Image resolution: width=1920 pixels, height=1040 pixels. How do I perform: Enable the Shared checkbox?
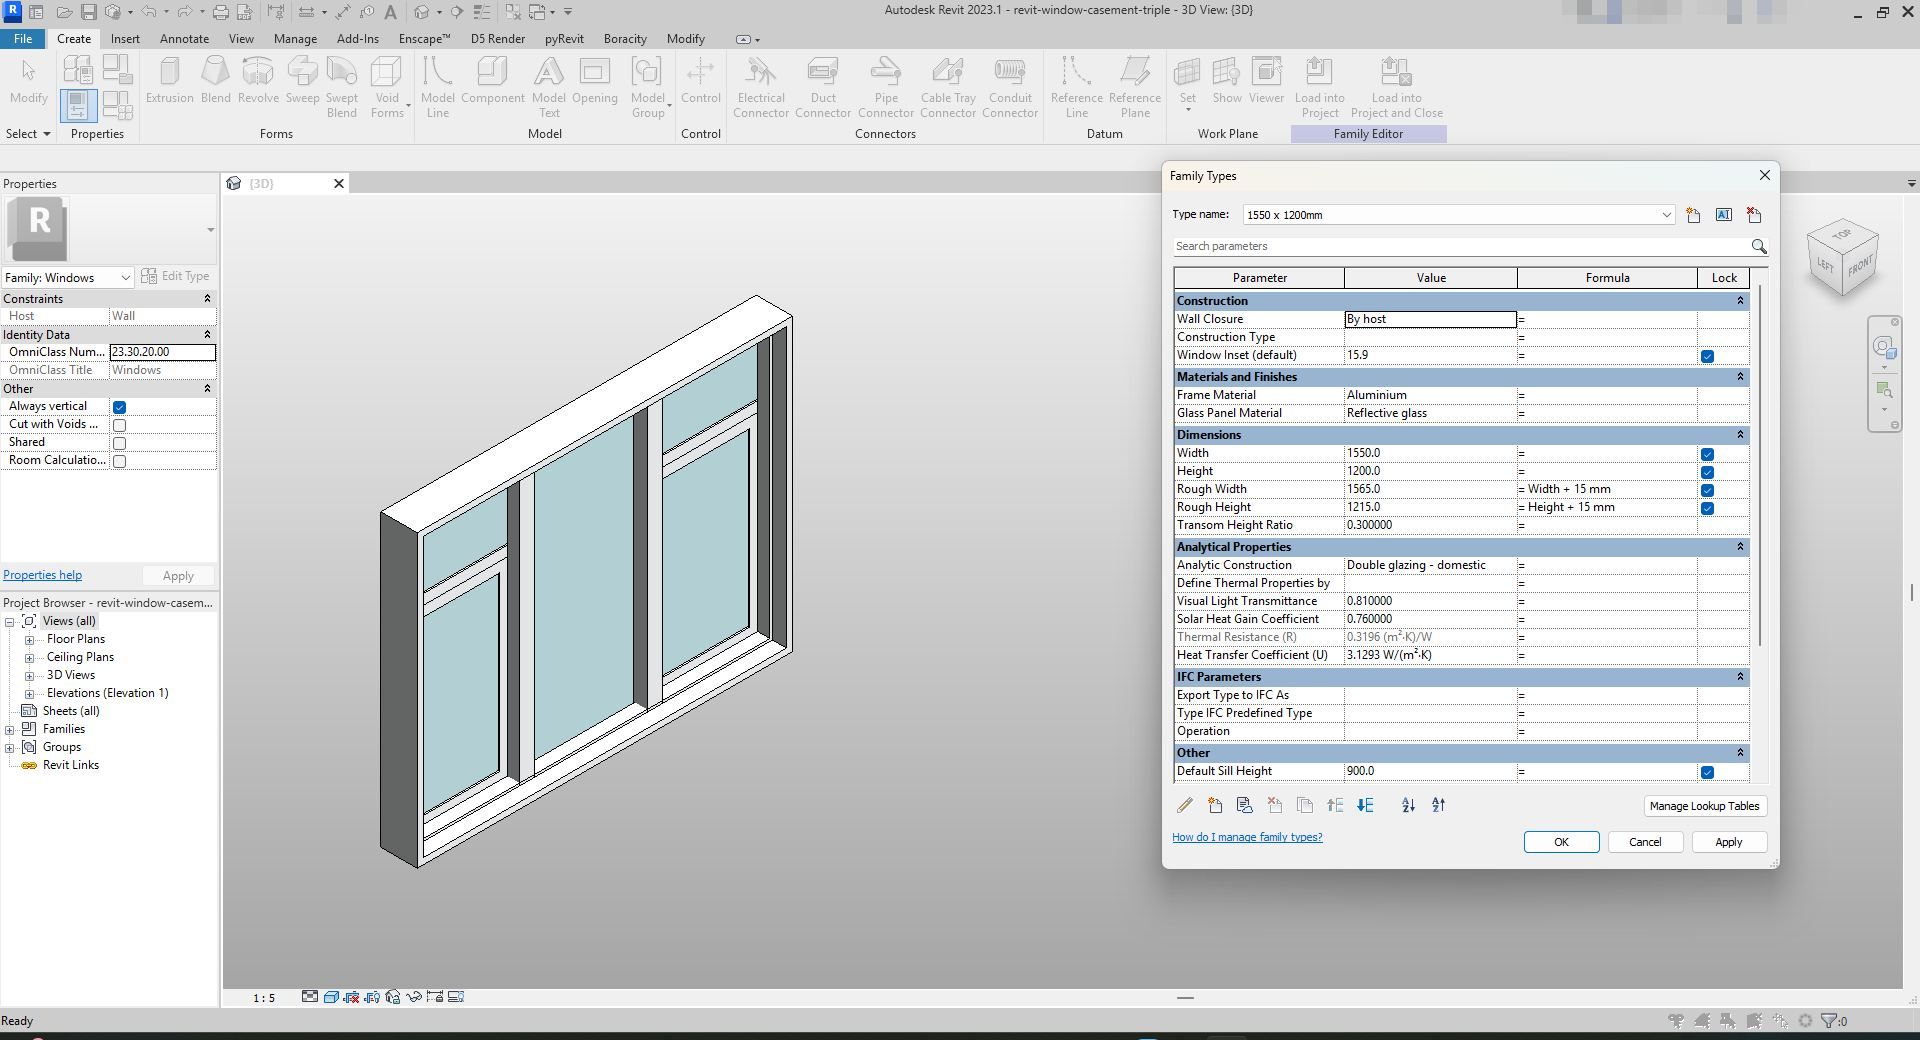(119, 443)
